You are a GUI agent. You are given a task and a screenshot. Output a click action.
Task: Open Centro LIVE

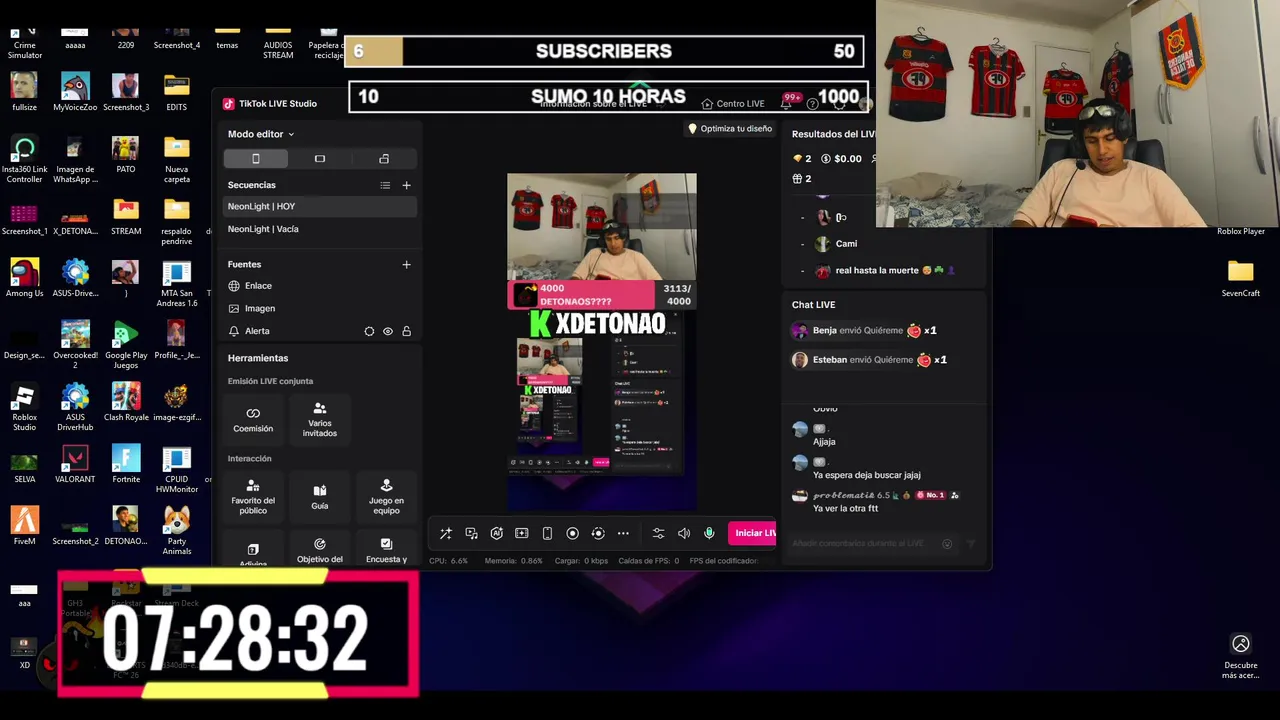pos(733,104)
